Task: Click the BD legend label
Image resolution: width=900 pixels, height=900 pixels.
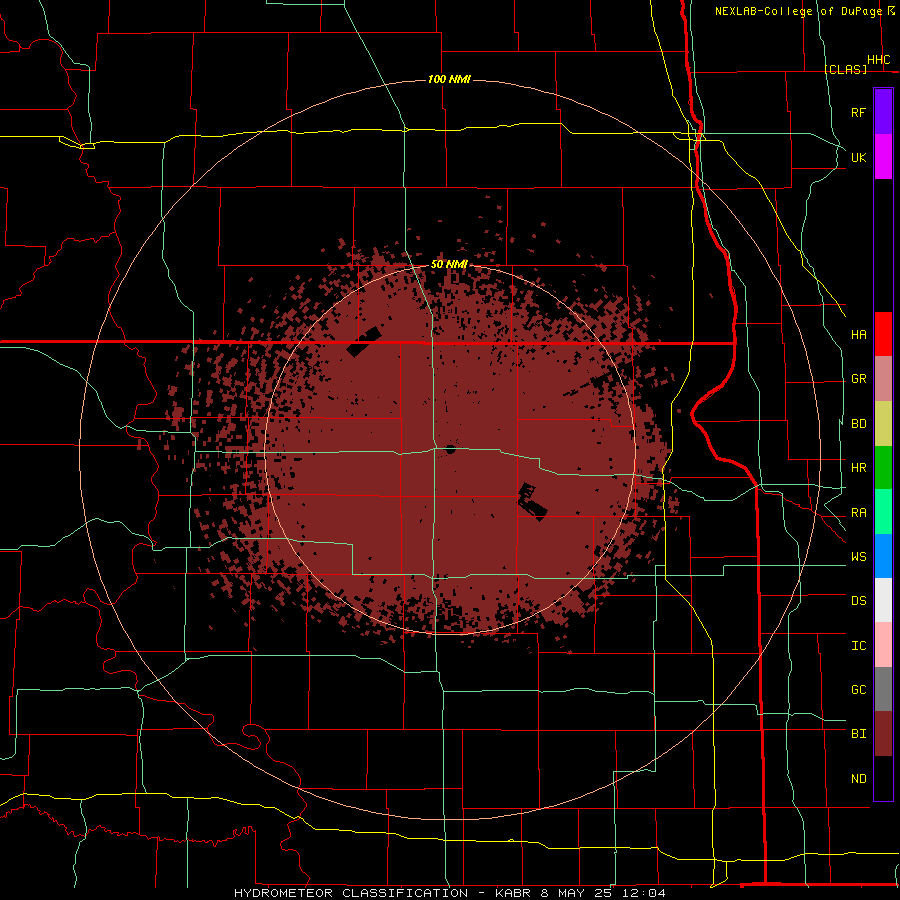Action: pos(858,424)
